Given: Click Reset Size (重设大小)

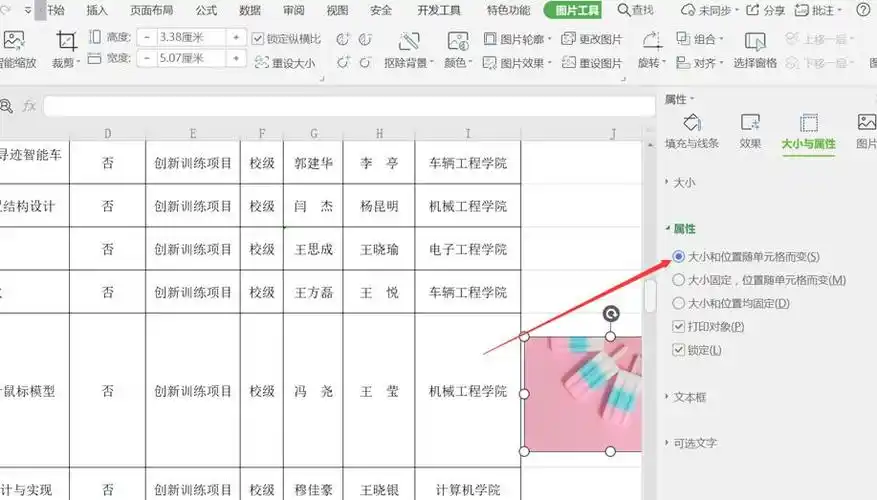Looking at the screenshot, I should 285,63.
